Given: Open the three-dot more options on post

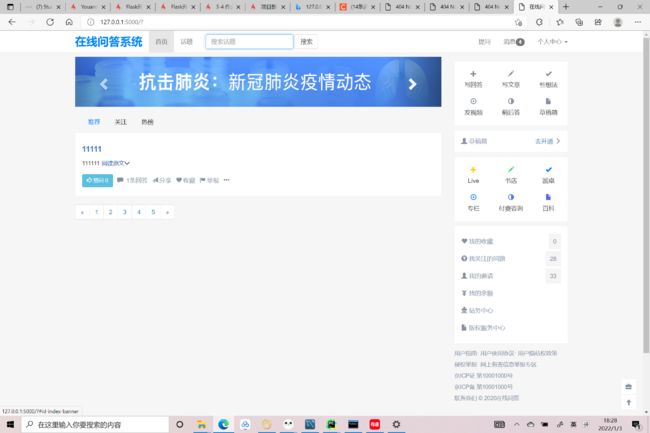Looking at the screenshot, I should click(x=226, y=180).
